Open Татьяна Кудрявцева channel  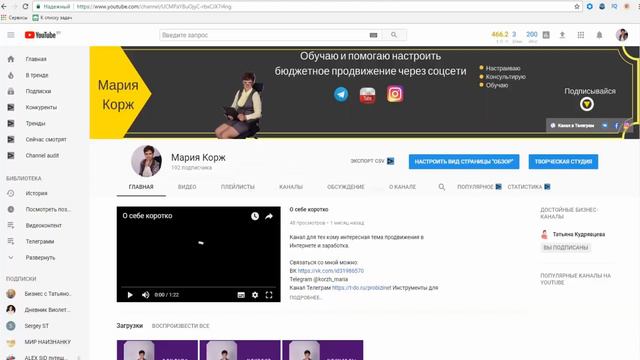point(578,234)
